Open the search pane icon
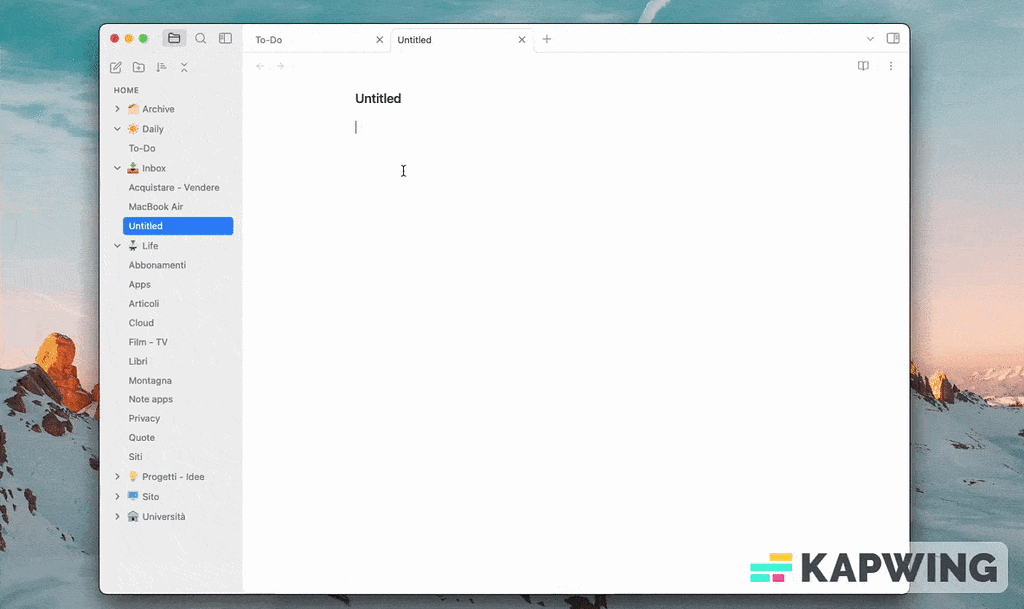The height and width of the screenshot is (609, 1024). tap(200, 38)
